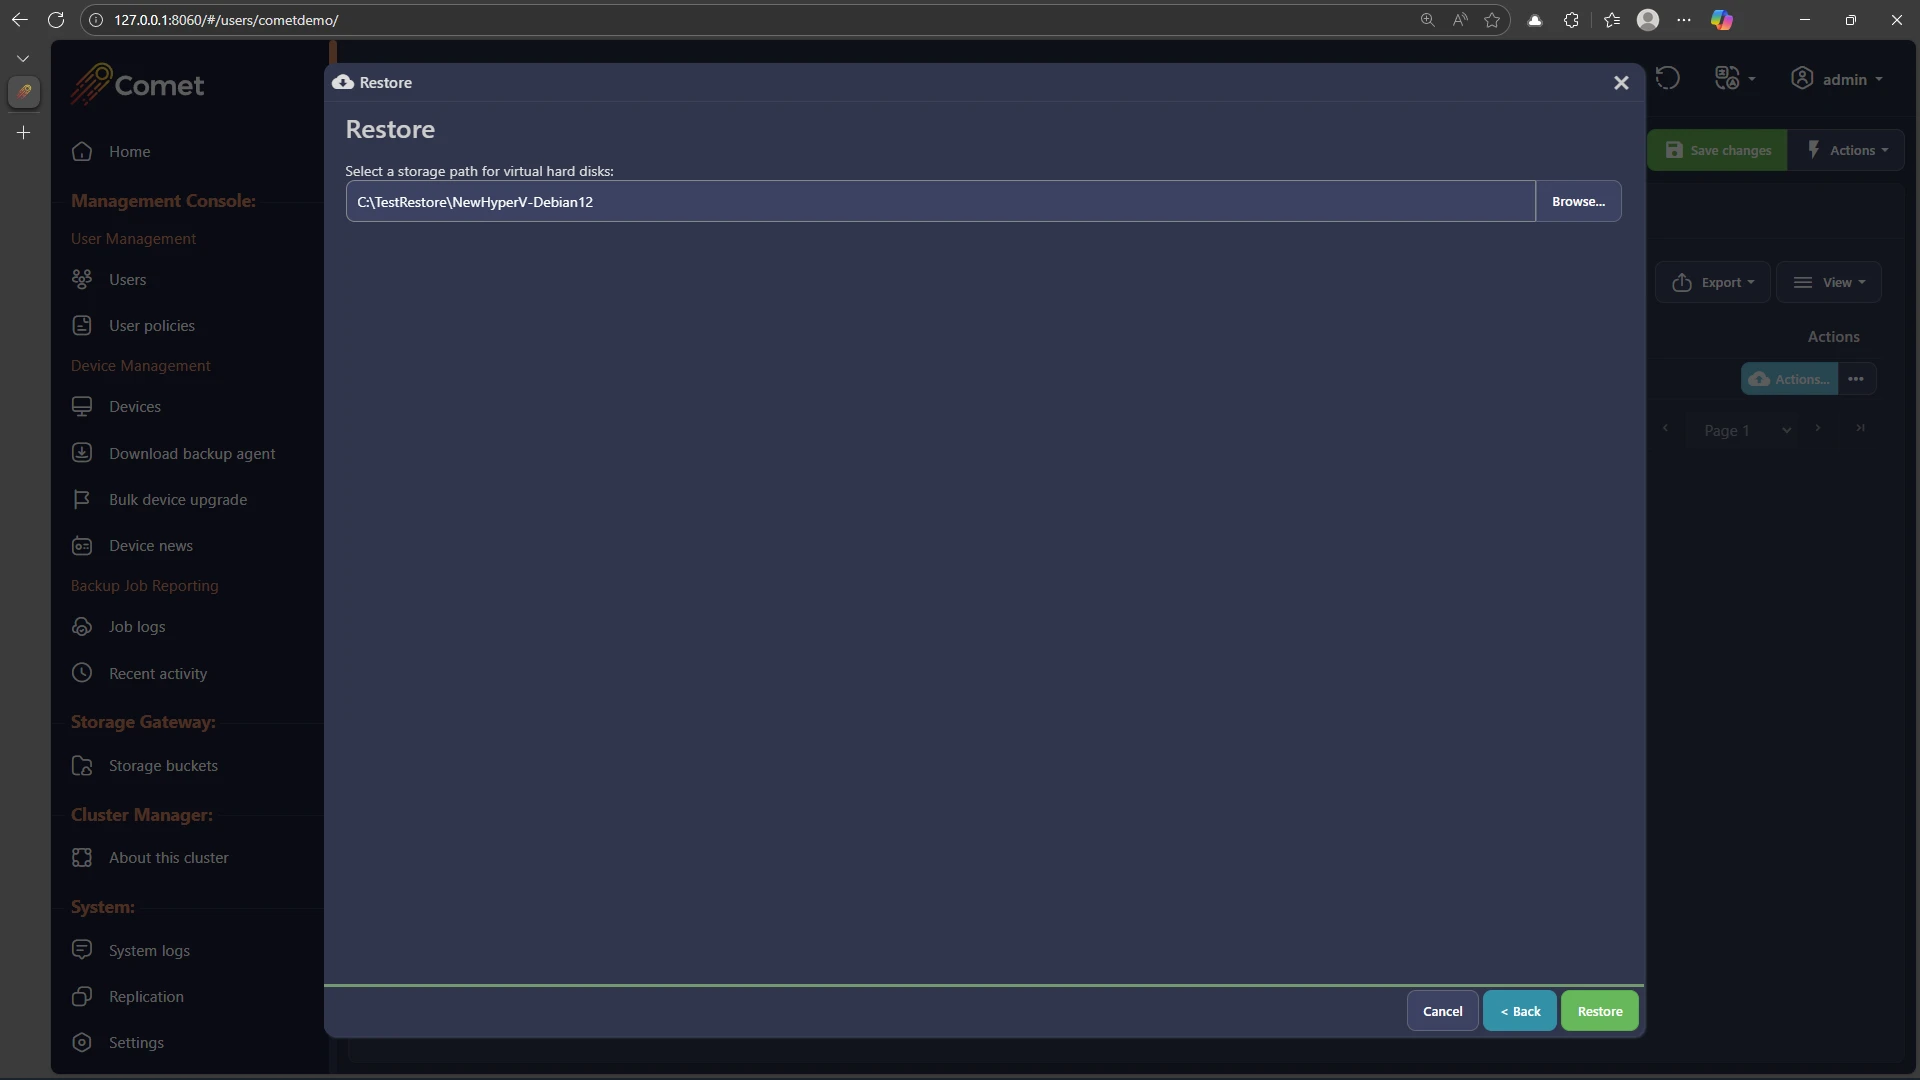Click the Restore button to start restoring
1920x1080 pixels.
point(1599,1011)
